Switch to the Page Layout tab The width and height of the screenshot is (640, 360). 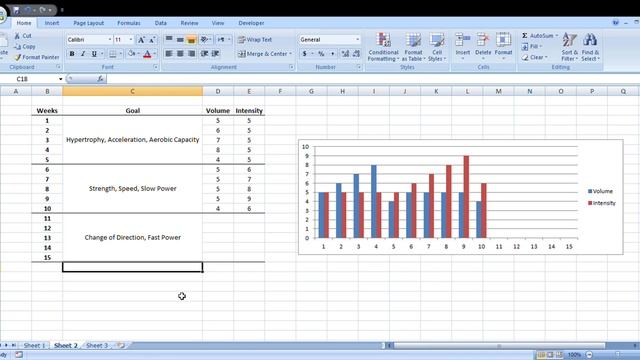(x=89, y=23)
